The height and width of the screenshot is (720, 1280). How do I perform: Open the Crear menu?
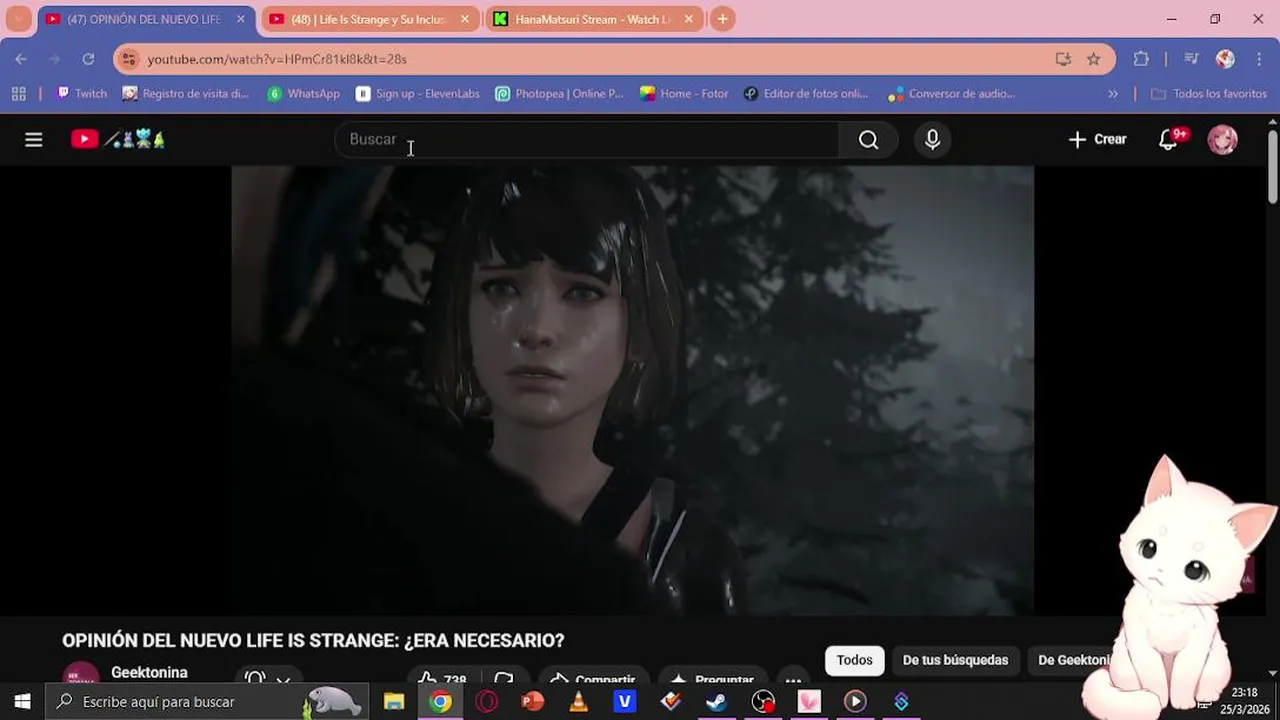[x=1097, y=140]
